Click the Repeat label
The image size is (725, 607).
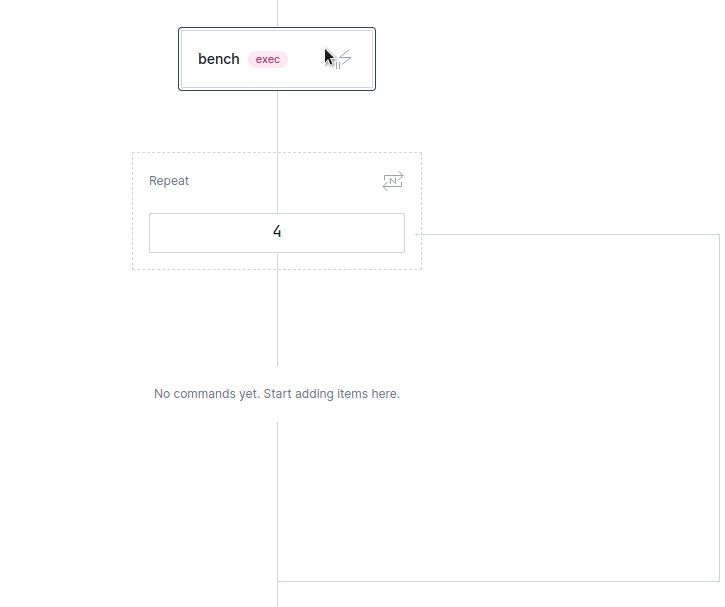pos(169,181)
